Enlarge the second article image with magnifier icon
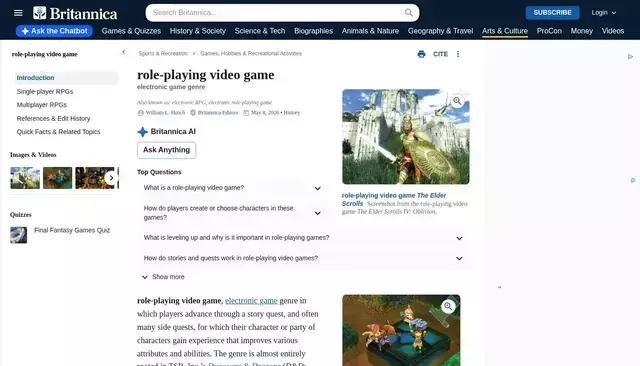The height and width of the screenshot is (366, 640). pos(448,306)
